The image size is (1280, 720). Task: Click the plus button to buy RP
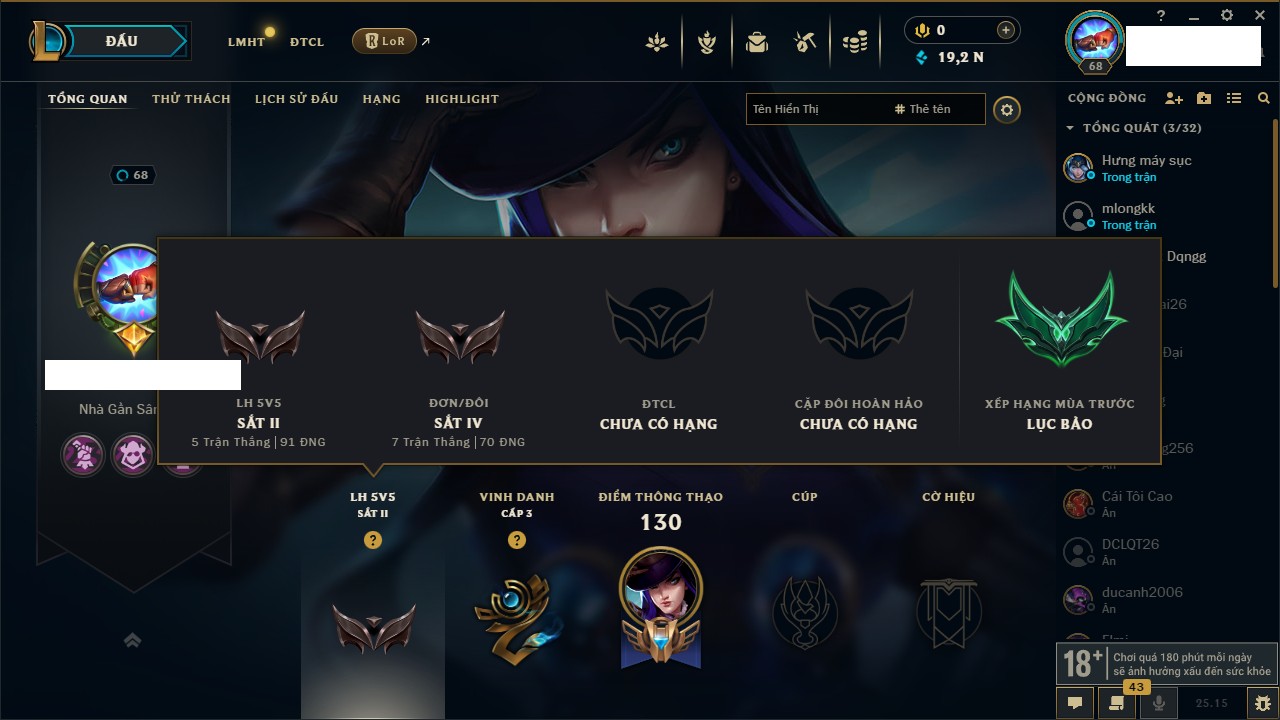[1006, 30]
